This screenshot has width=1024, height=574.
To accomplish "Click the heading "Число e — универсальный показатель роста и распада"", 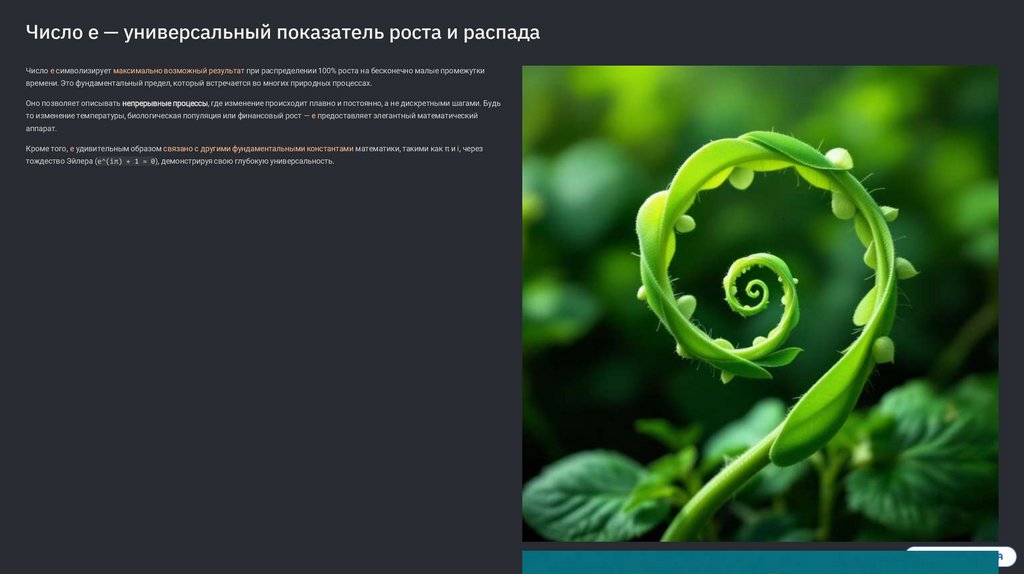I will coord(283,32).
